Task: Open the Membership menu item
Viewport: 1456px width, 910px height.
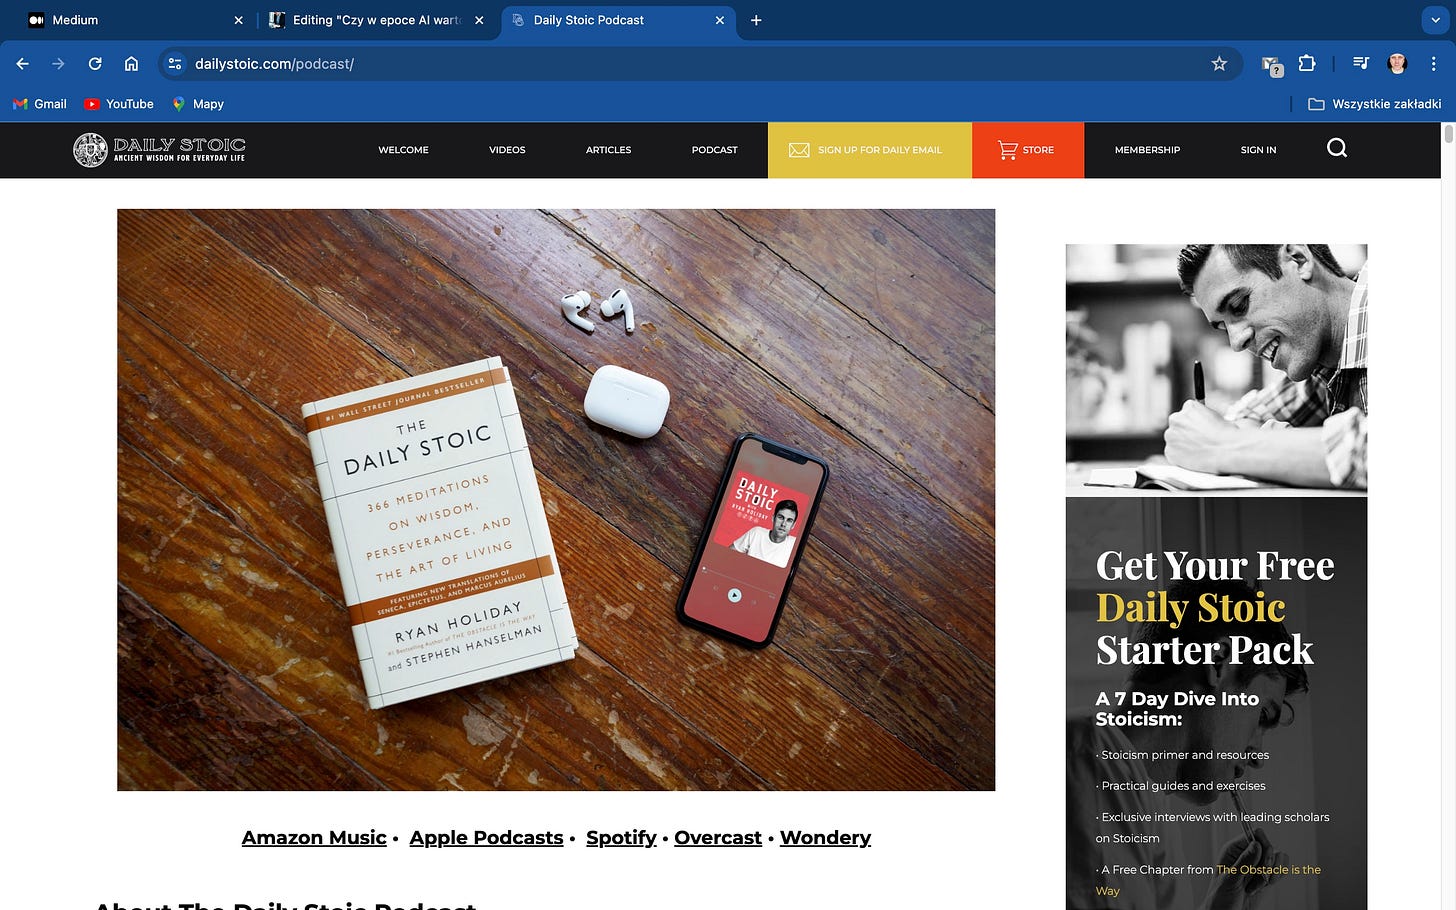Action: pos(1147,150)
